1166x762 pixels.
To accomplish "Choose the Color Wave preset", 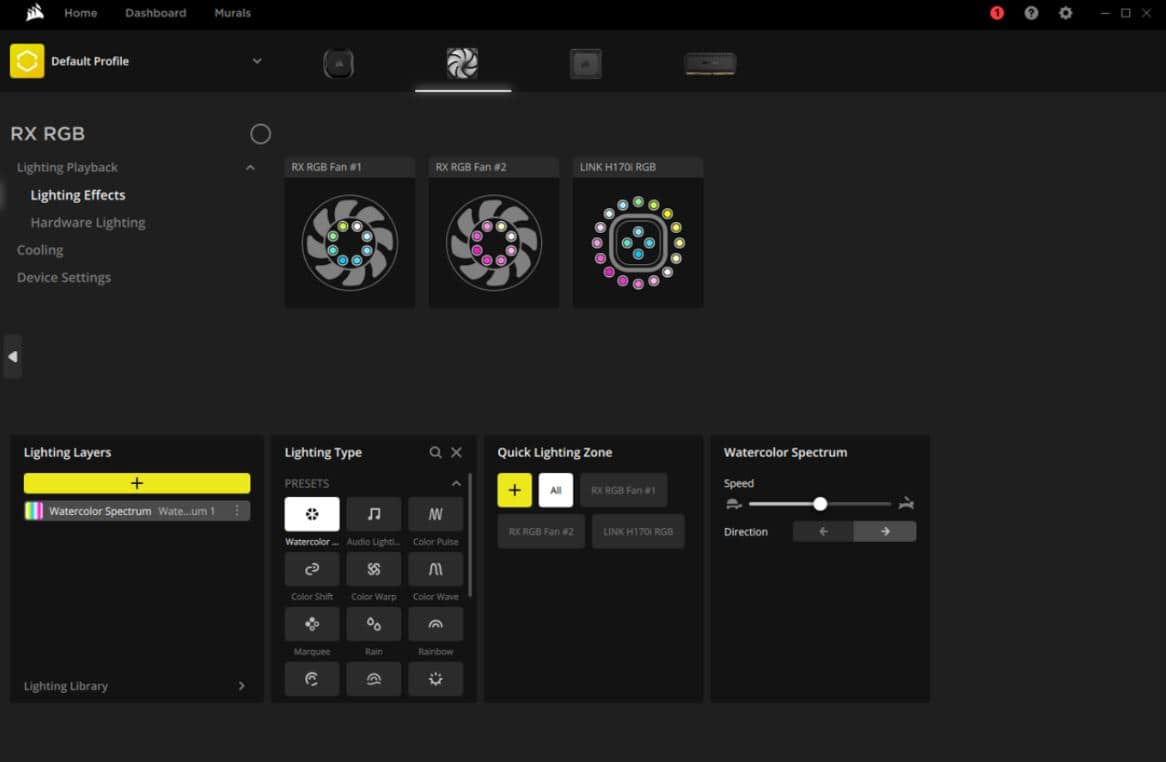I will [x=435, y=569].
